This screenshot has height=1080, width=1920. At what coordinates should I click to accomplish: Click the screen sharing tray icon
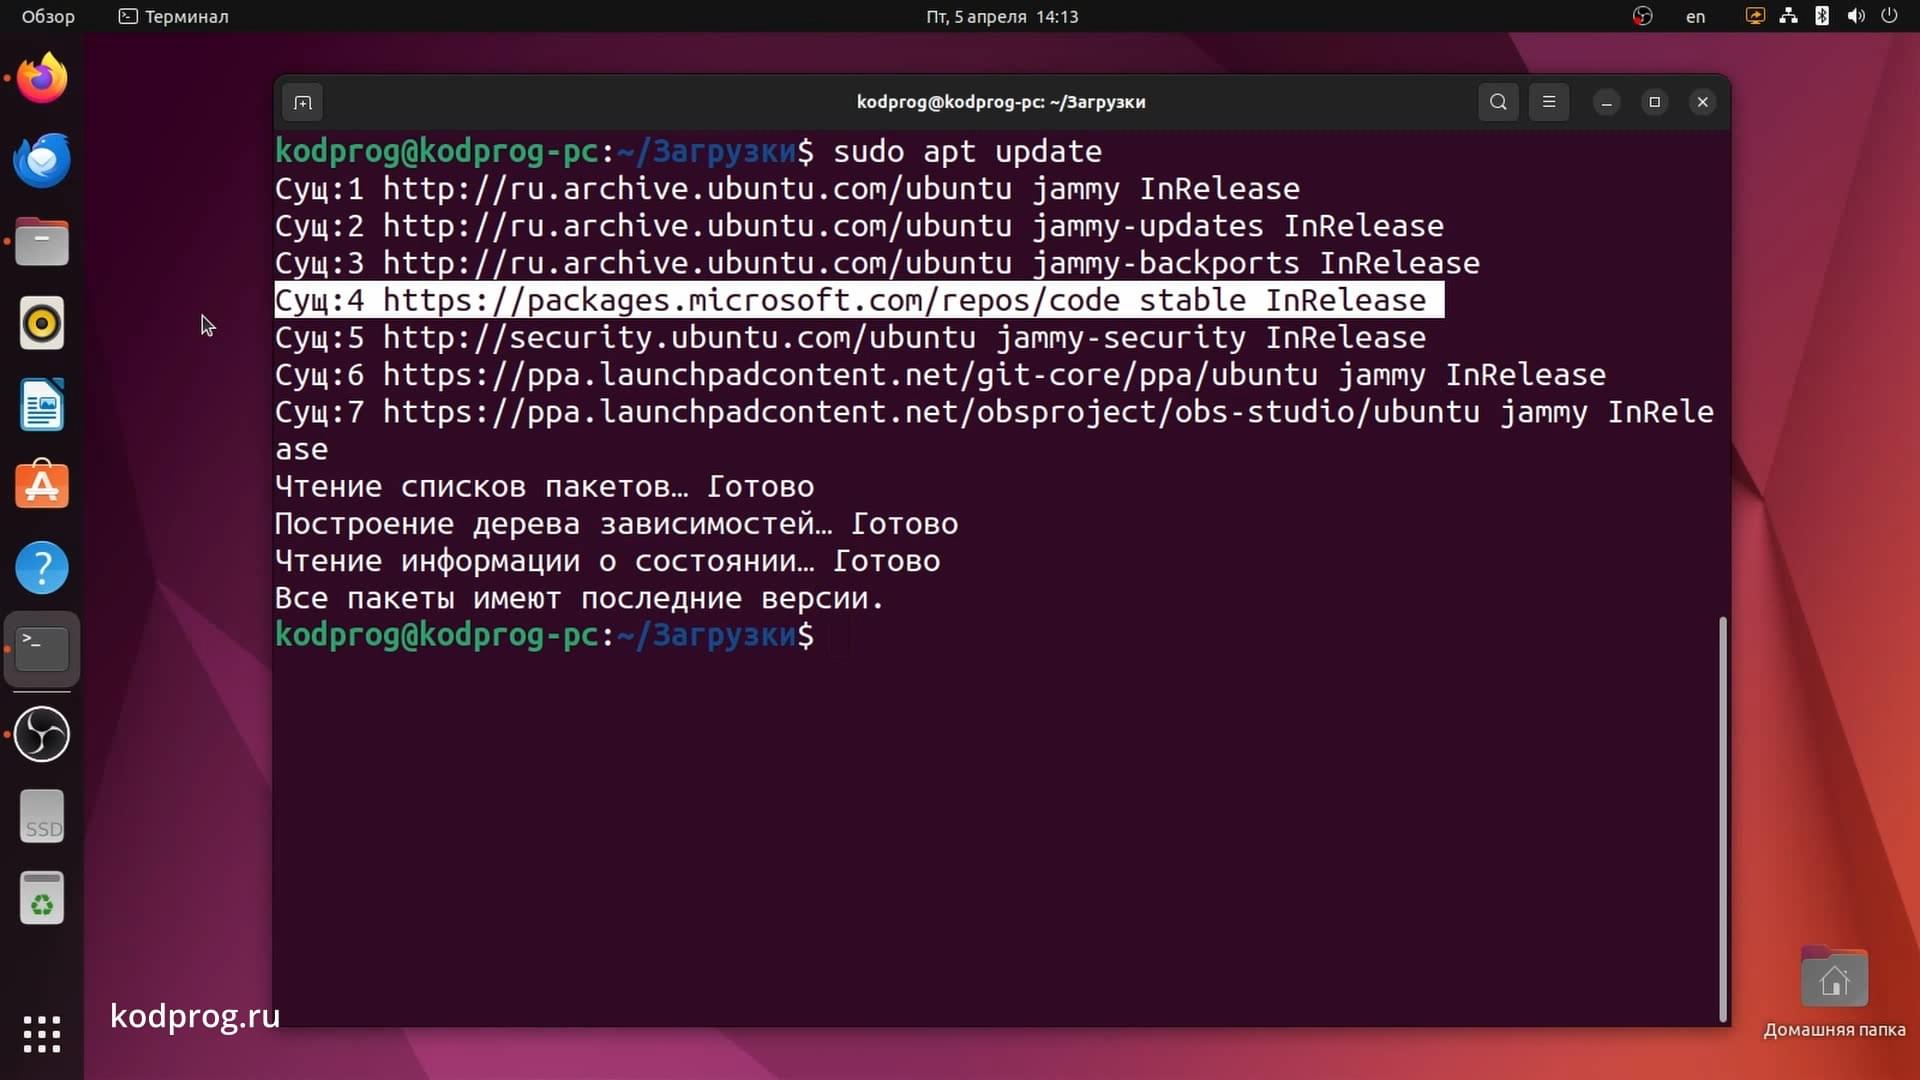coord(1755,16)
